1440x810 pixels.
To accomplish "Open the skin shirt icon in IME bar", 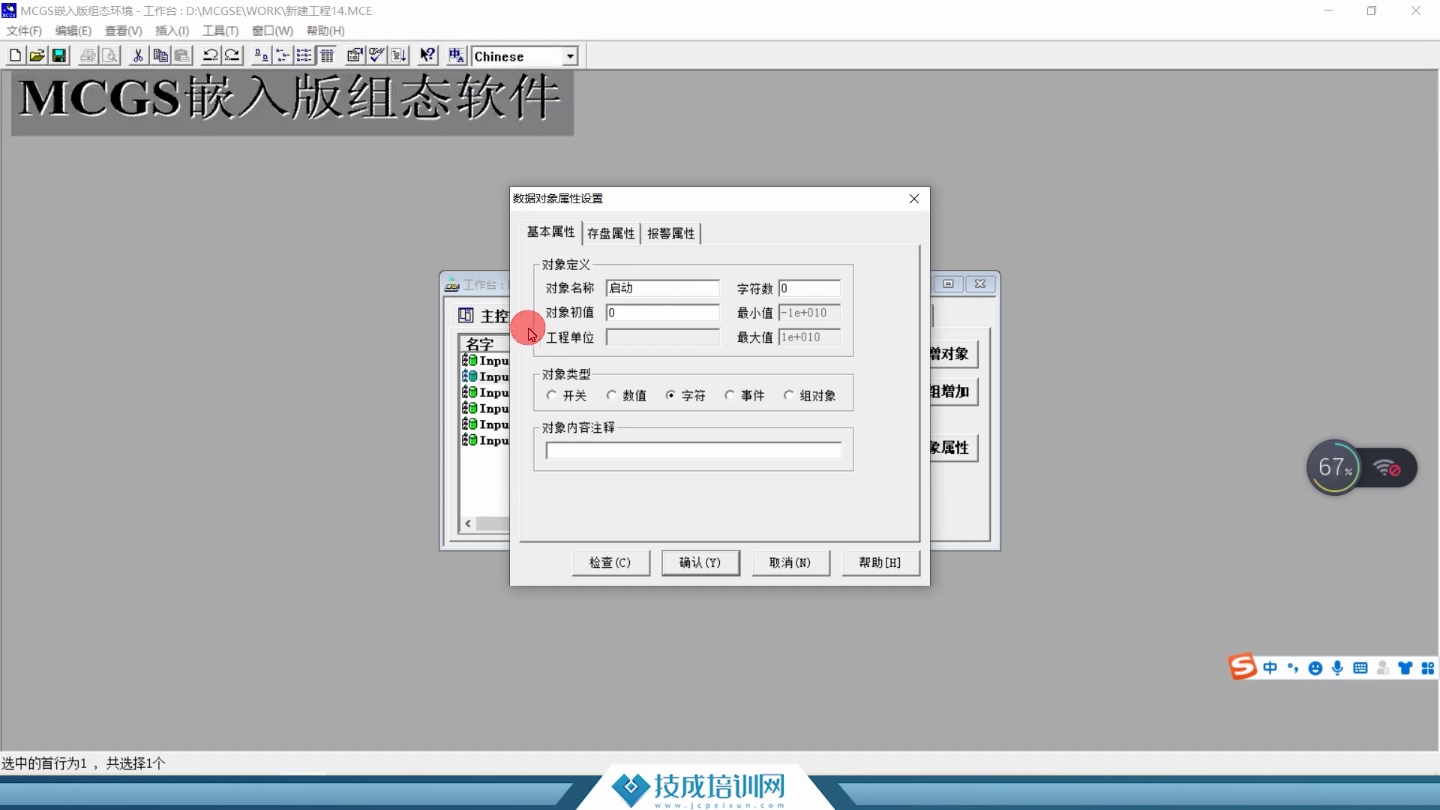I will click(1406, 668).
